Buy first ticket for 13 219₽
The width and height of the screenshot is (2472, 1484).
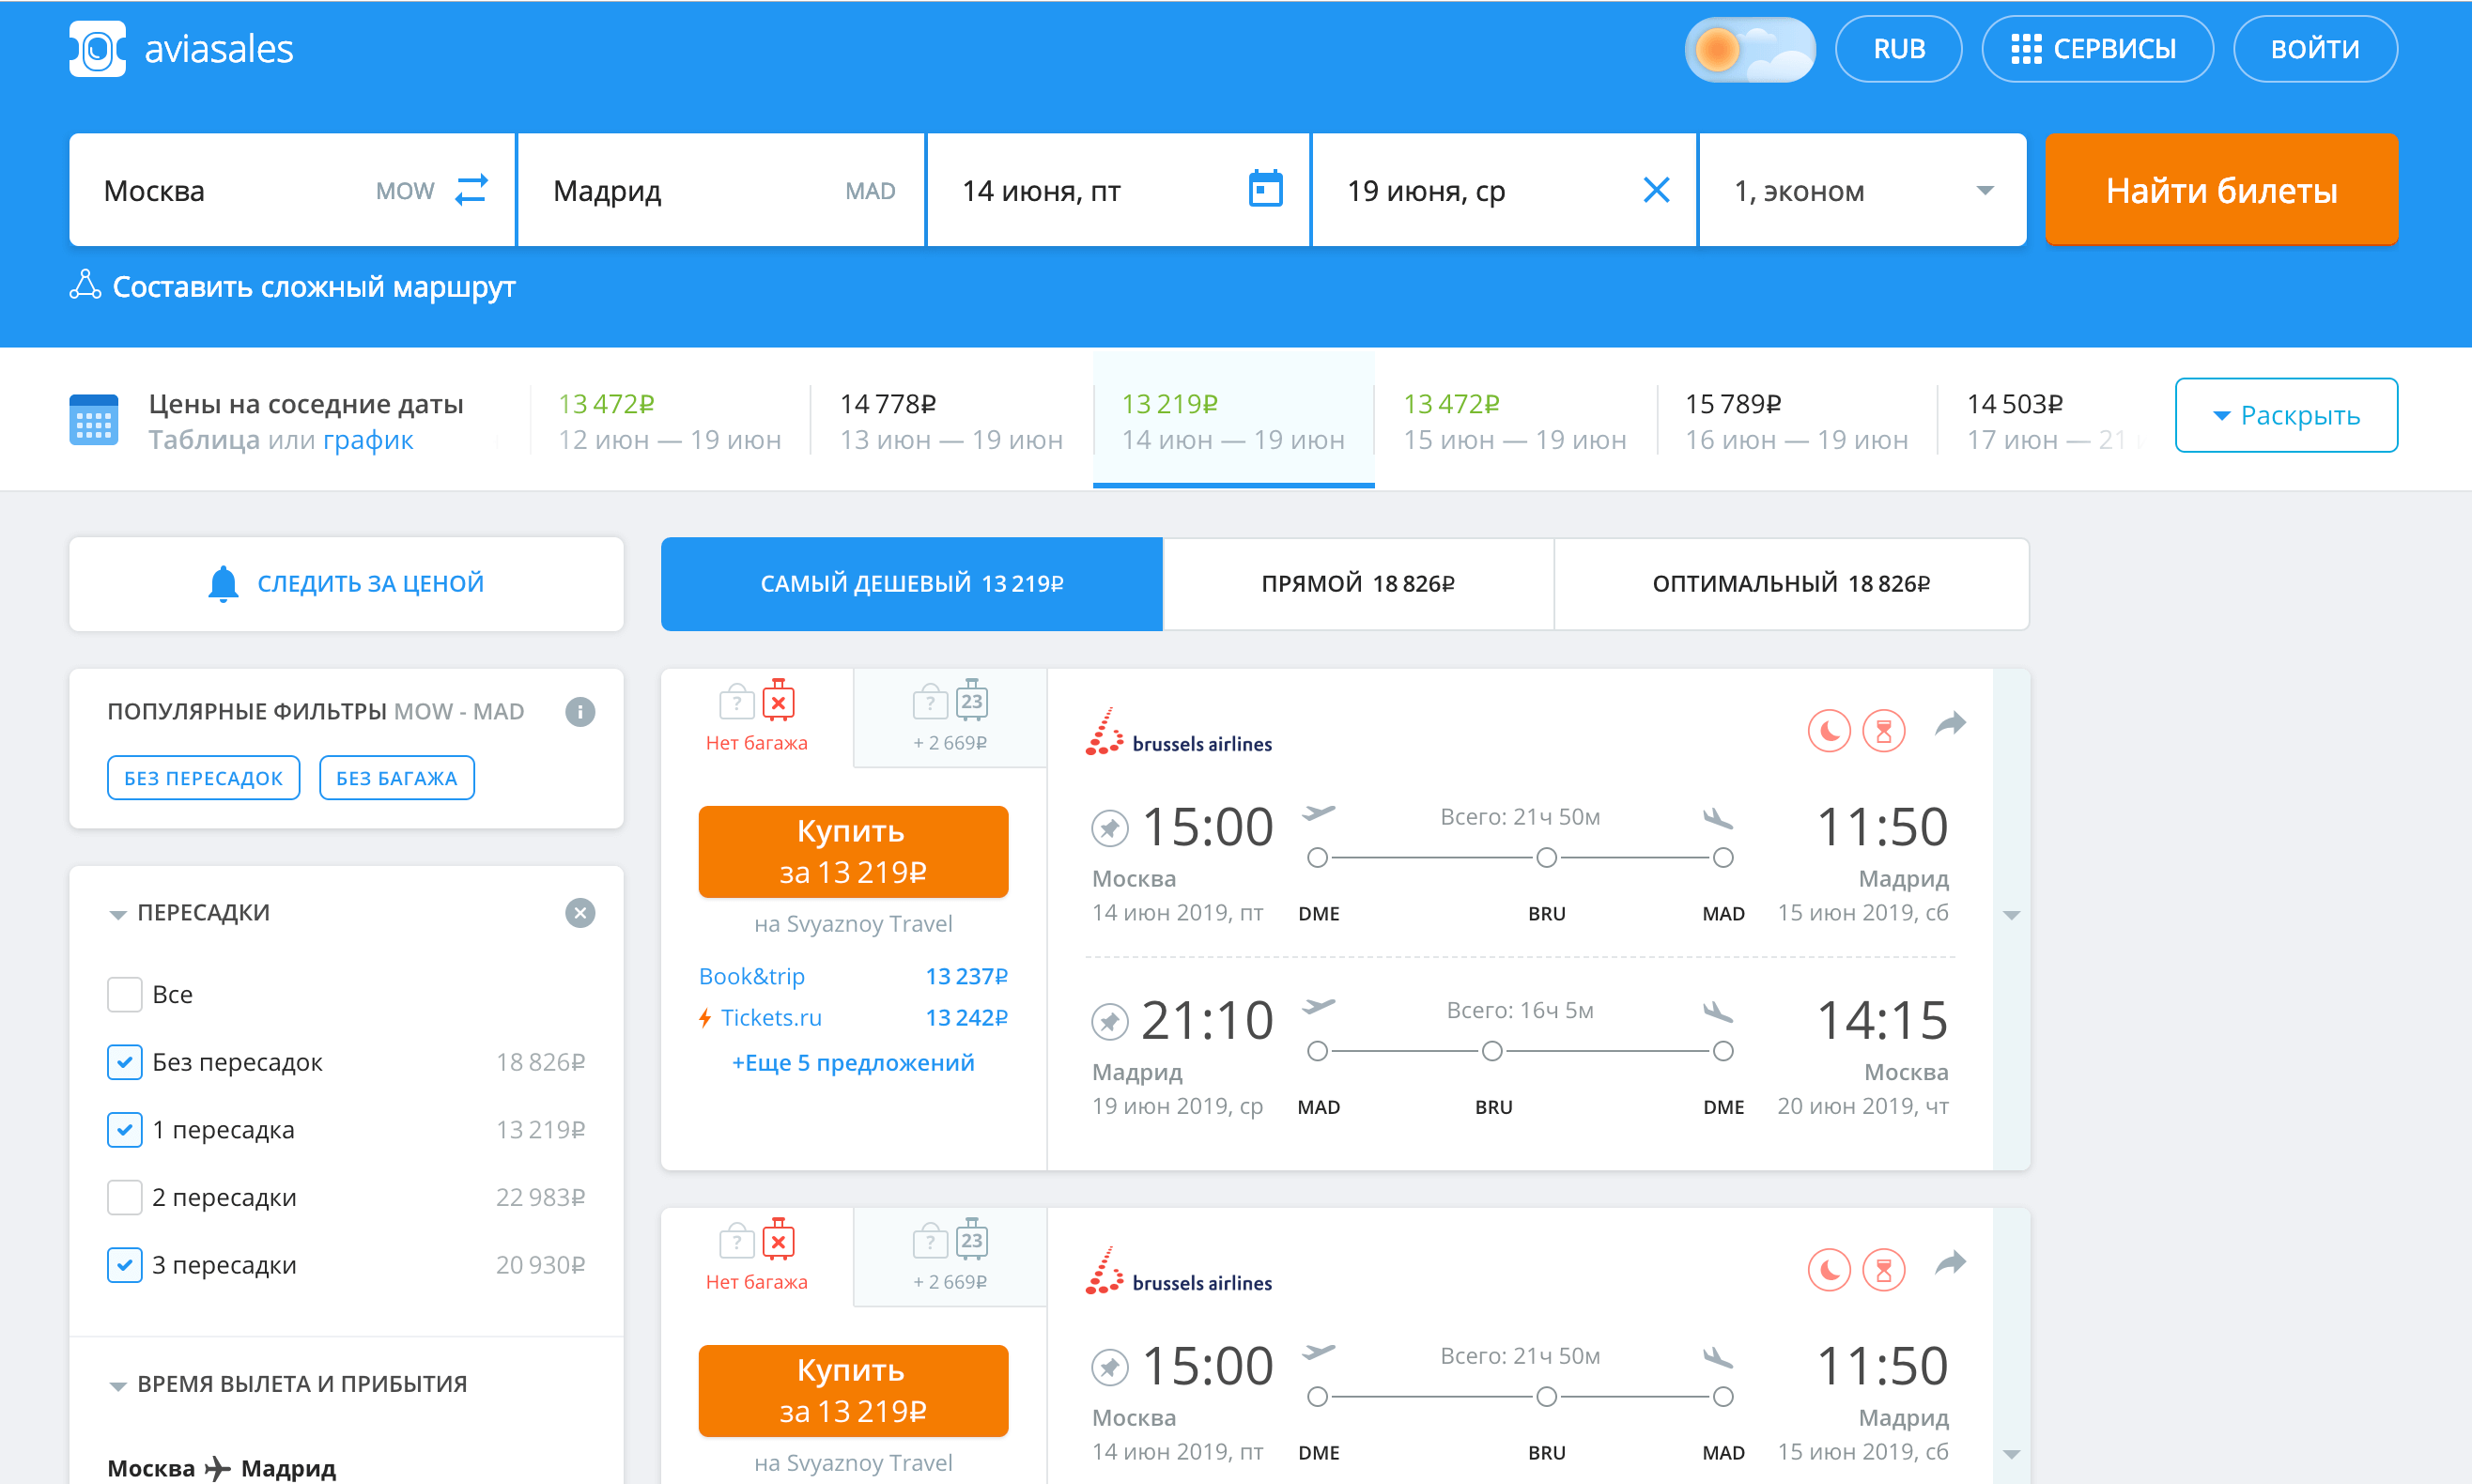853,852
